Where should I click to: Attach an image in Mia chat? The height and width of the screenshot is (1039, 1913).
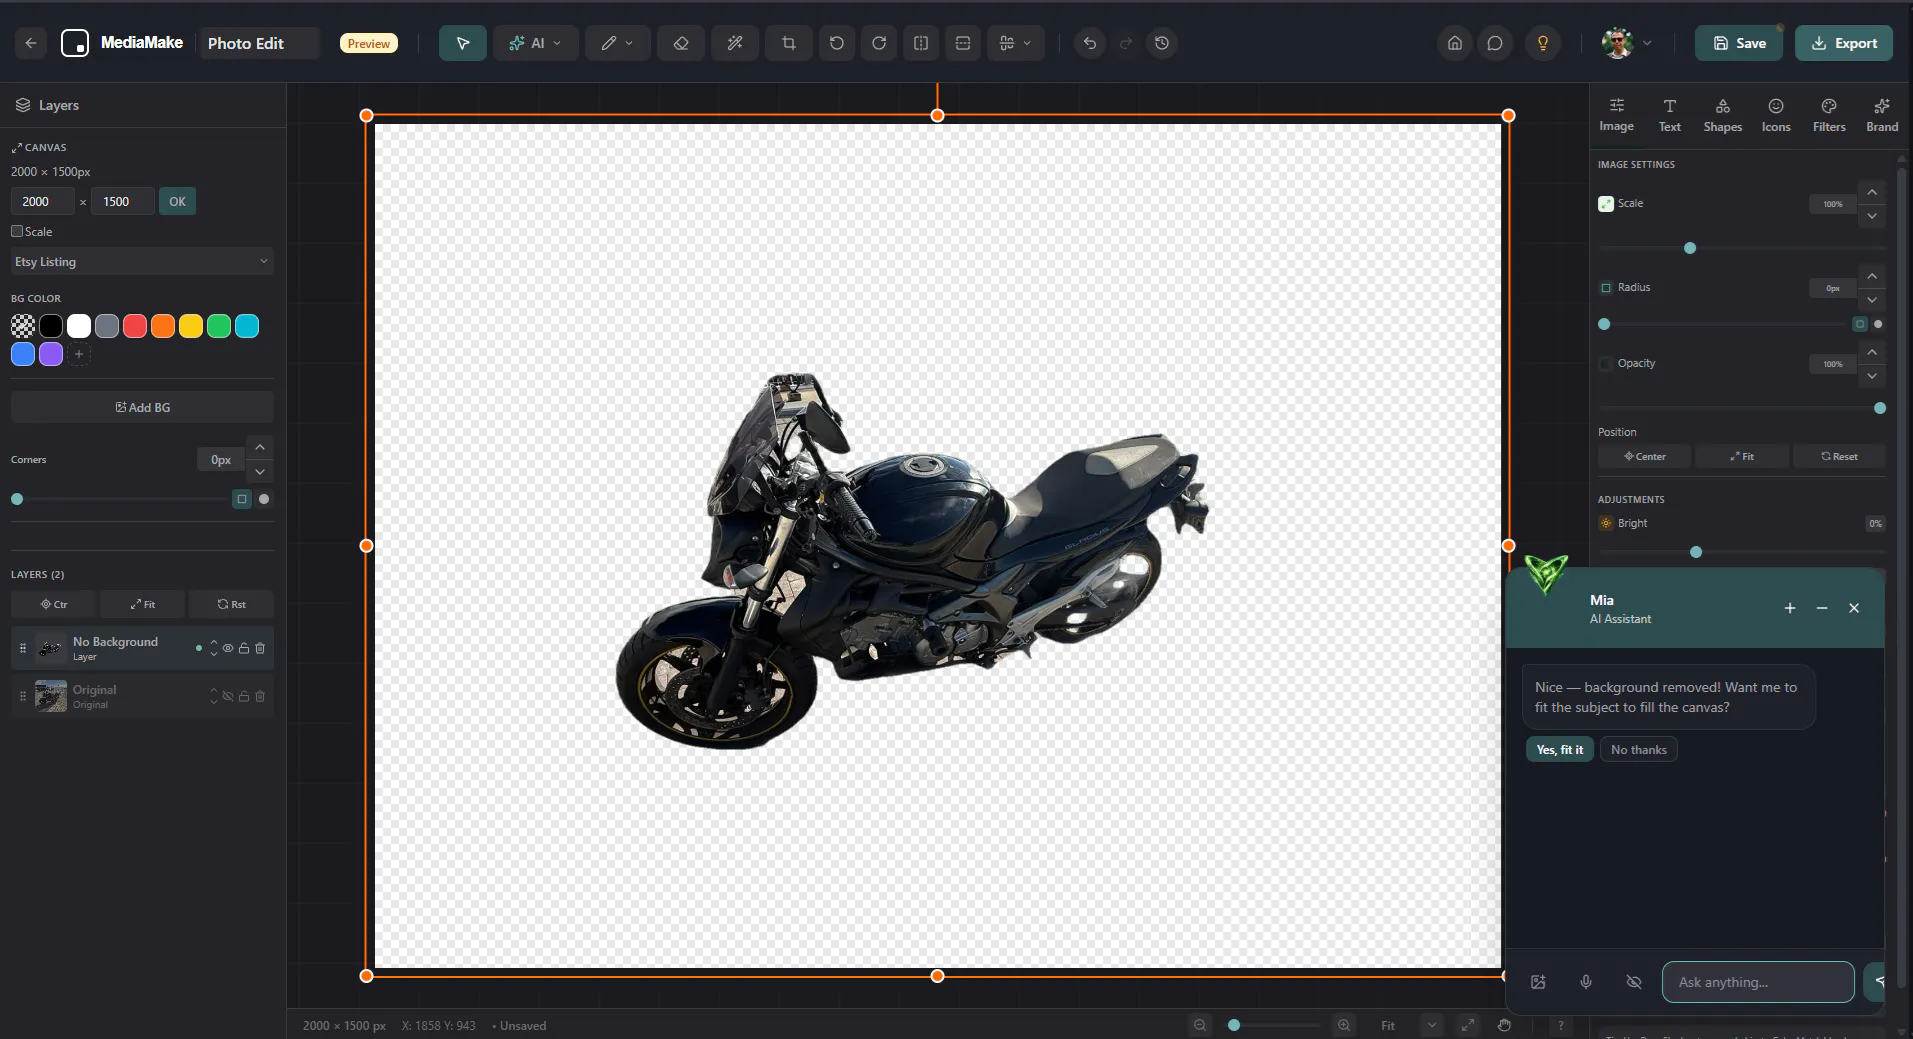[x=1538, y=982]
